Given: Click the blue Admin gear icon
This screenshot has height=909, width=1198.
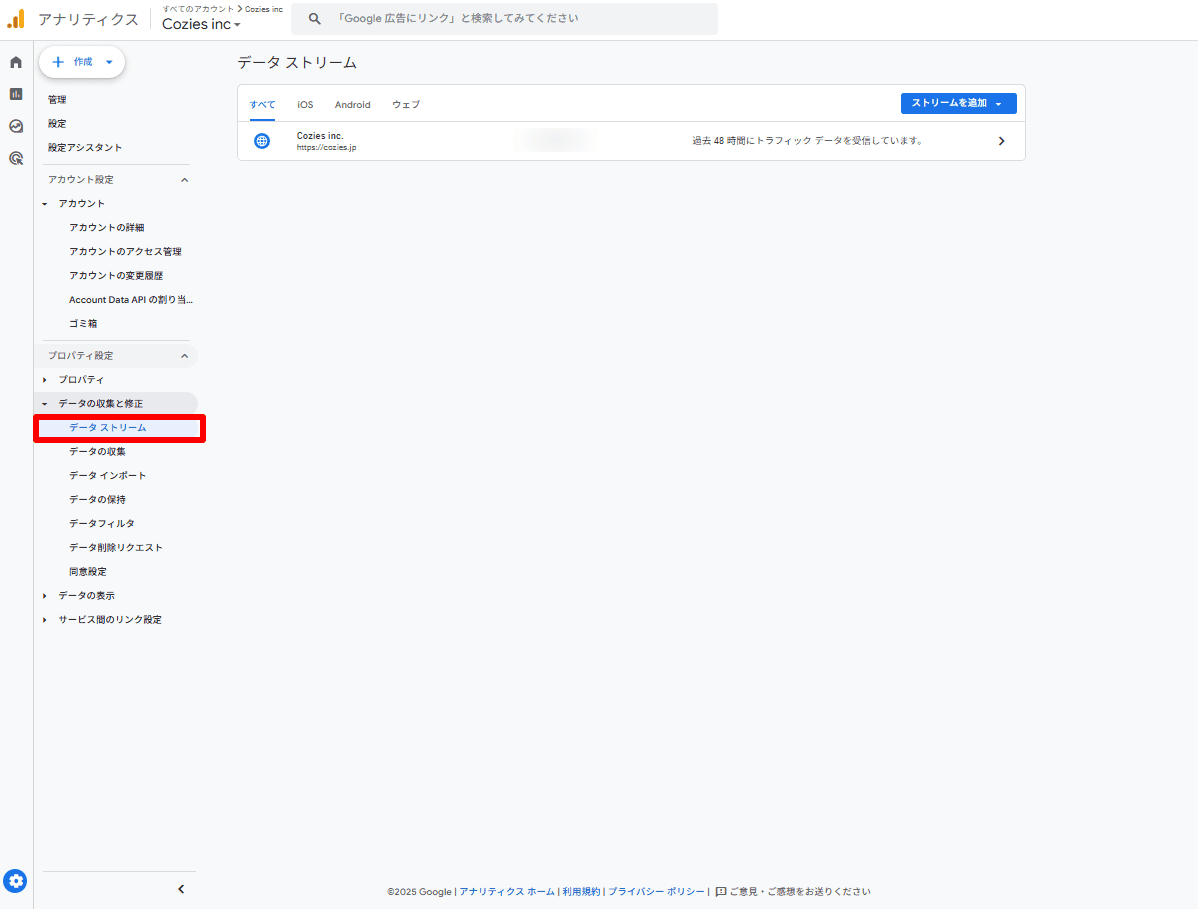Looking at the screenshot, I should coord(15,882).
